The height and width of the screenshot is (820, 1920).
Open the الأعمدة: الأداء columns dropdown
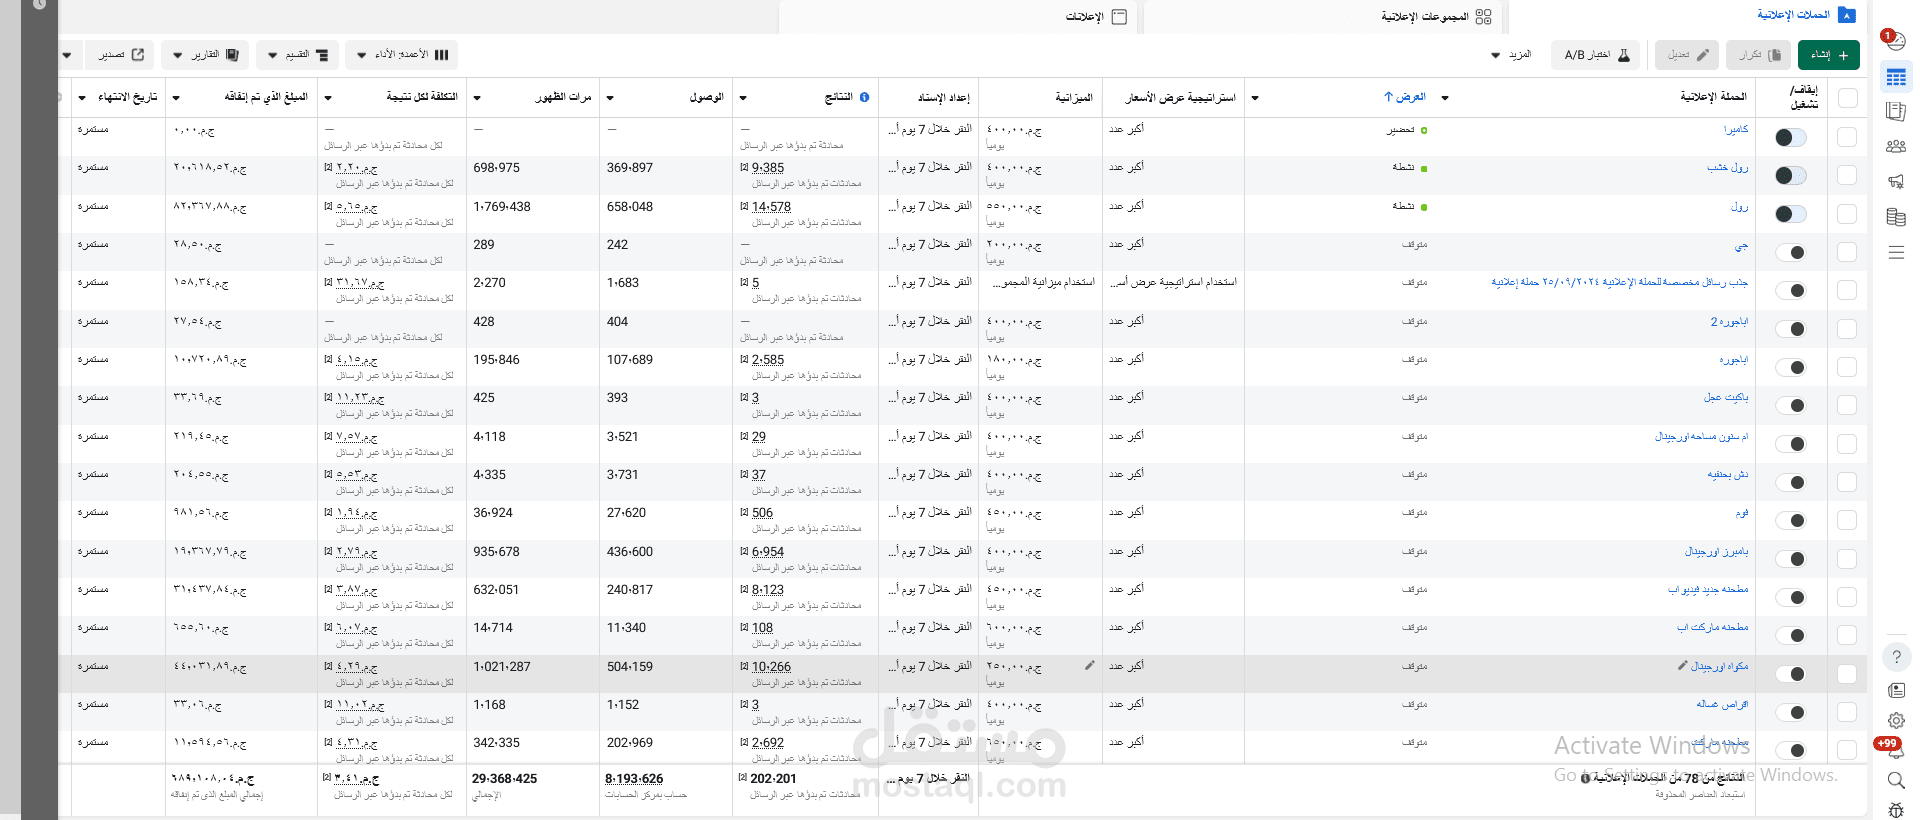(402, 55)
